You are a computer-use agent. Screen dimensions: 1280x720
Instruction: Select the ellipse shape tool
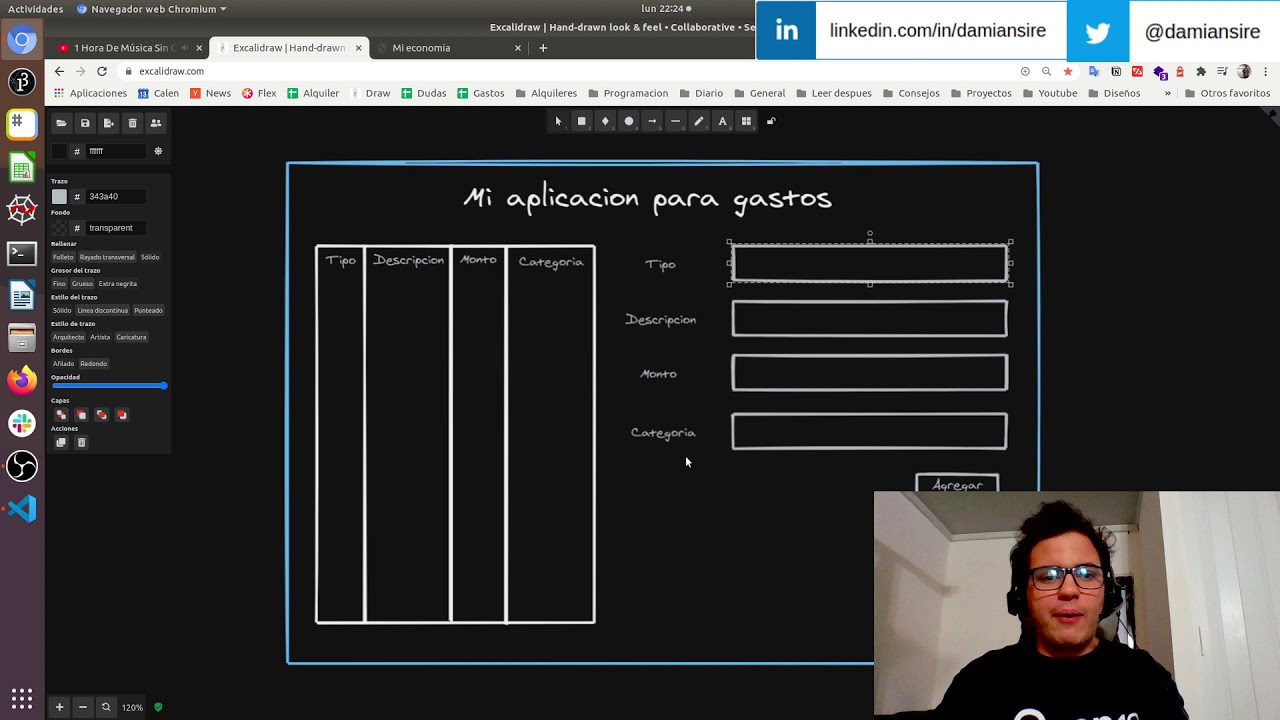coord(629,121)
